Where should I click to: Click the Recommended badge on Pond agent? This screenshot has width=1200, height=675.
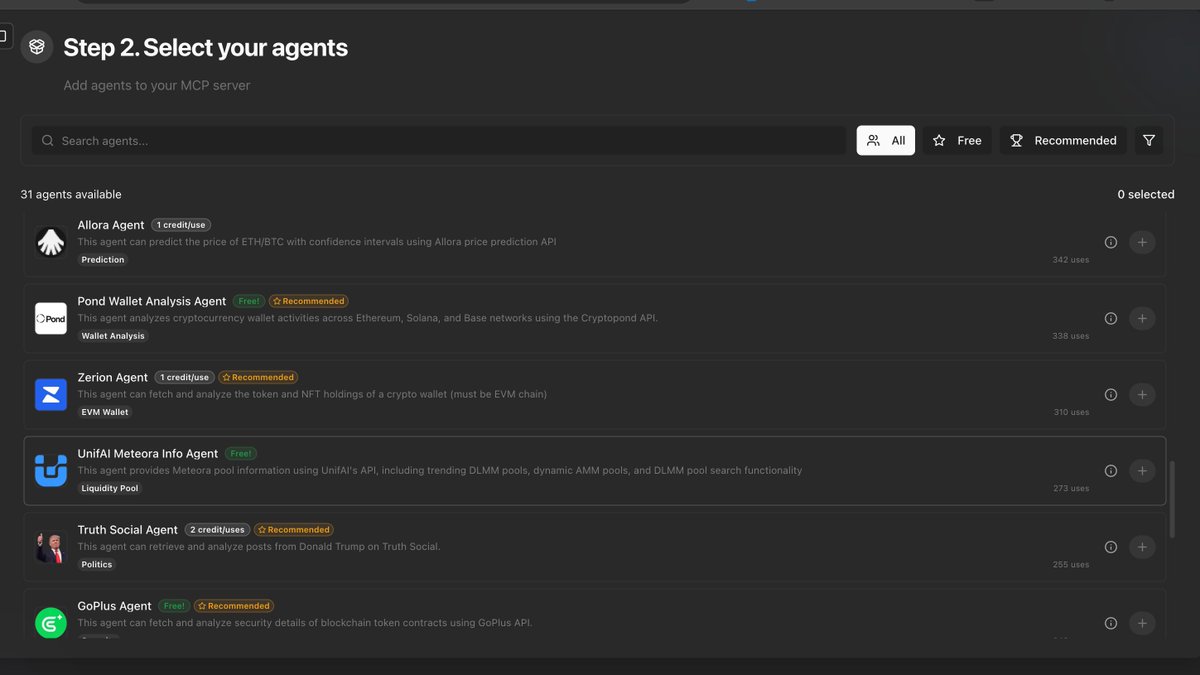tap(309, 301)
